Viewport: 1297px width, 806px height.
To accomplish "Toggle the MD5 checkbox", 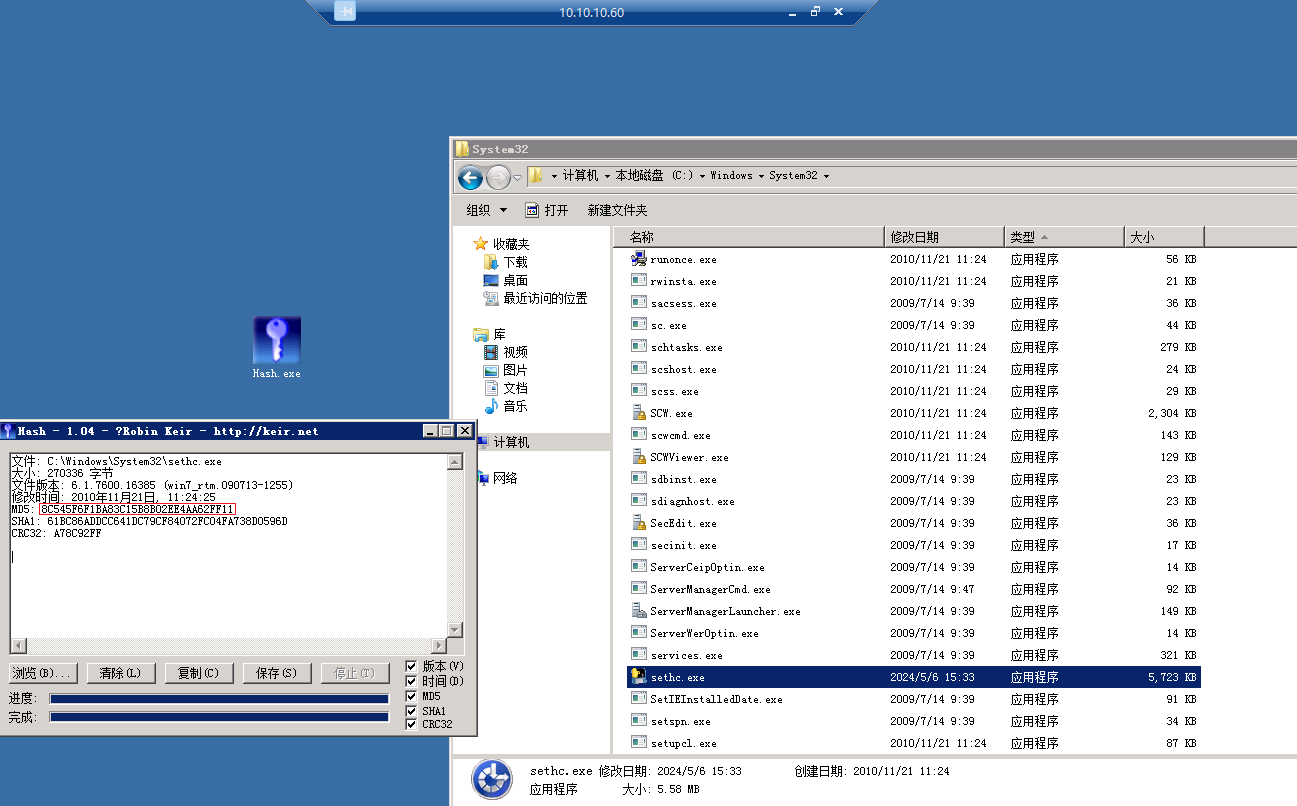I will (412, 696).
